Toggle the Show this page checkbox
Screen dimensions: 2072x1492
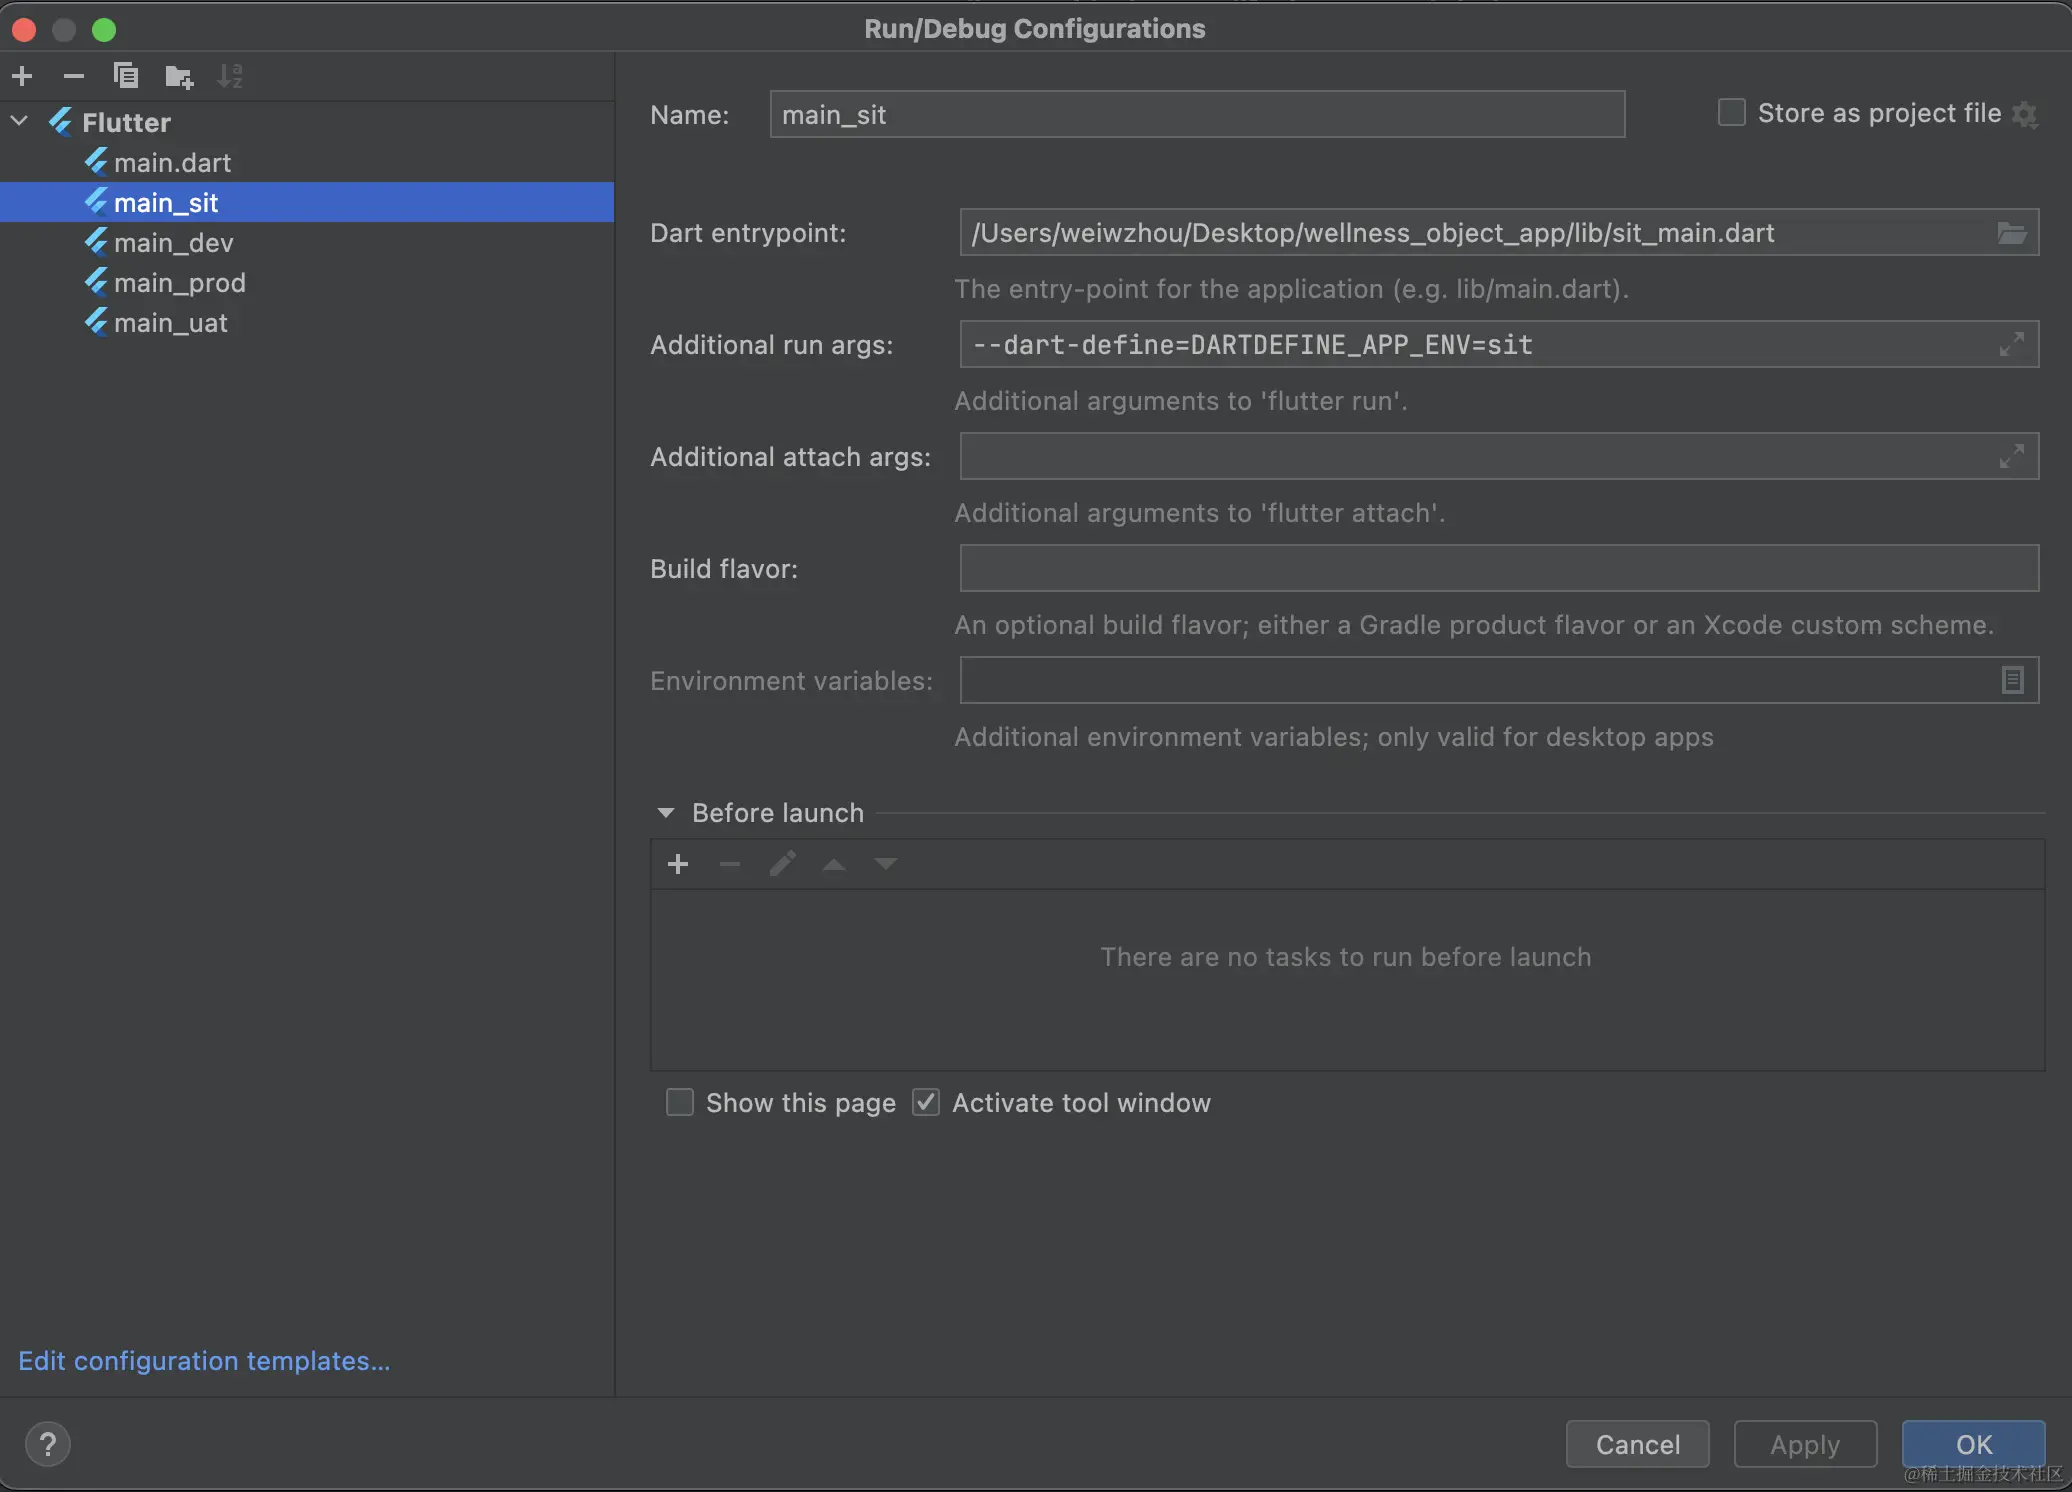680,1103
